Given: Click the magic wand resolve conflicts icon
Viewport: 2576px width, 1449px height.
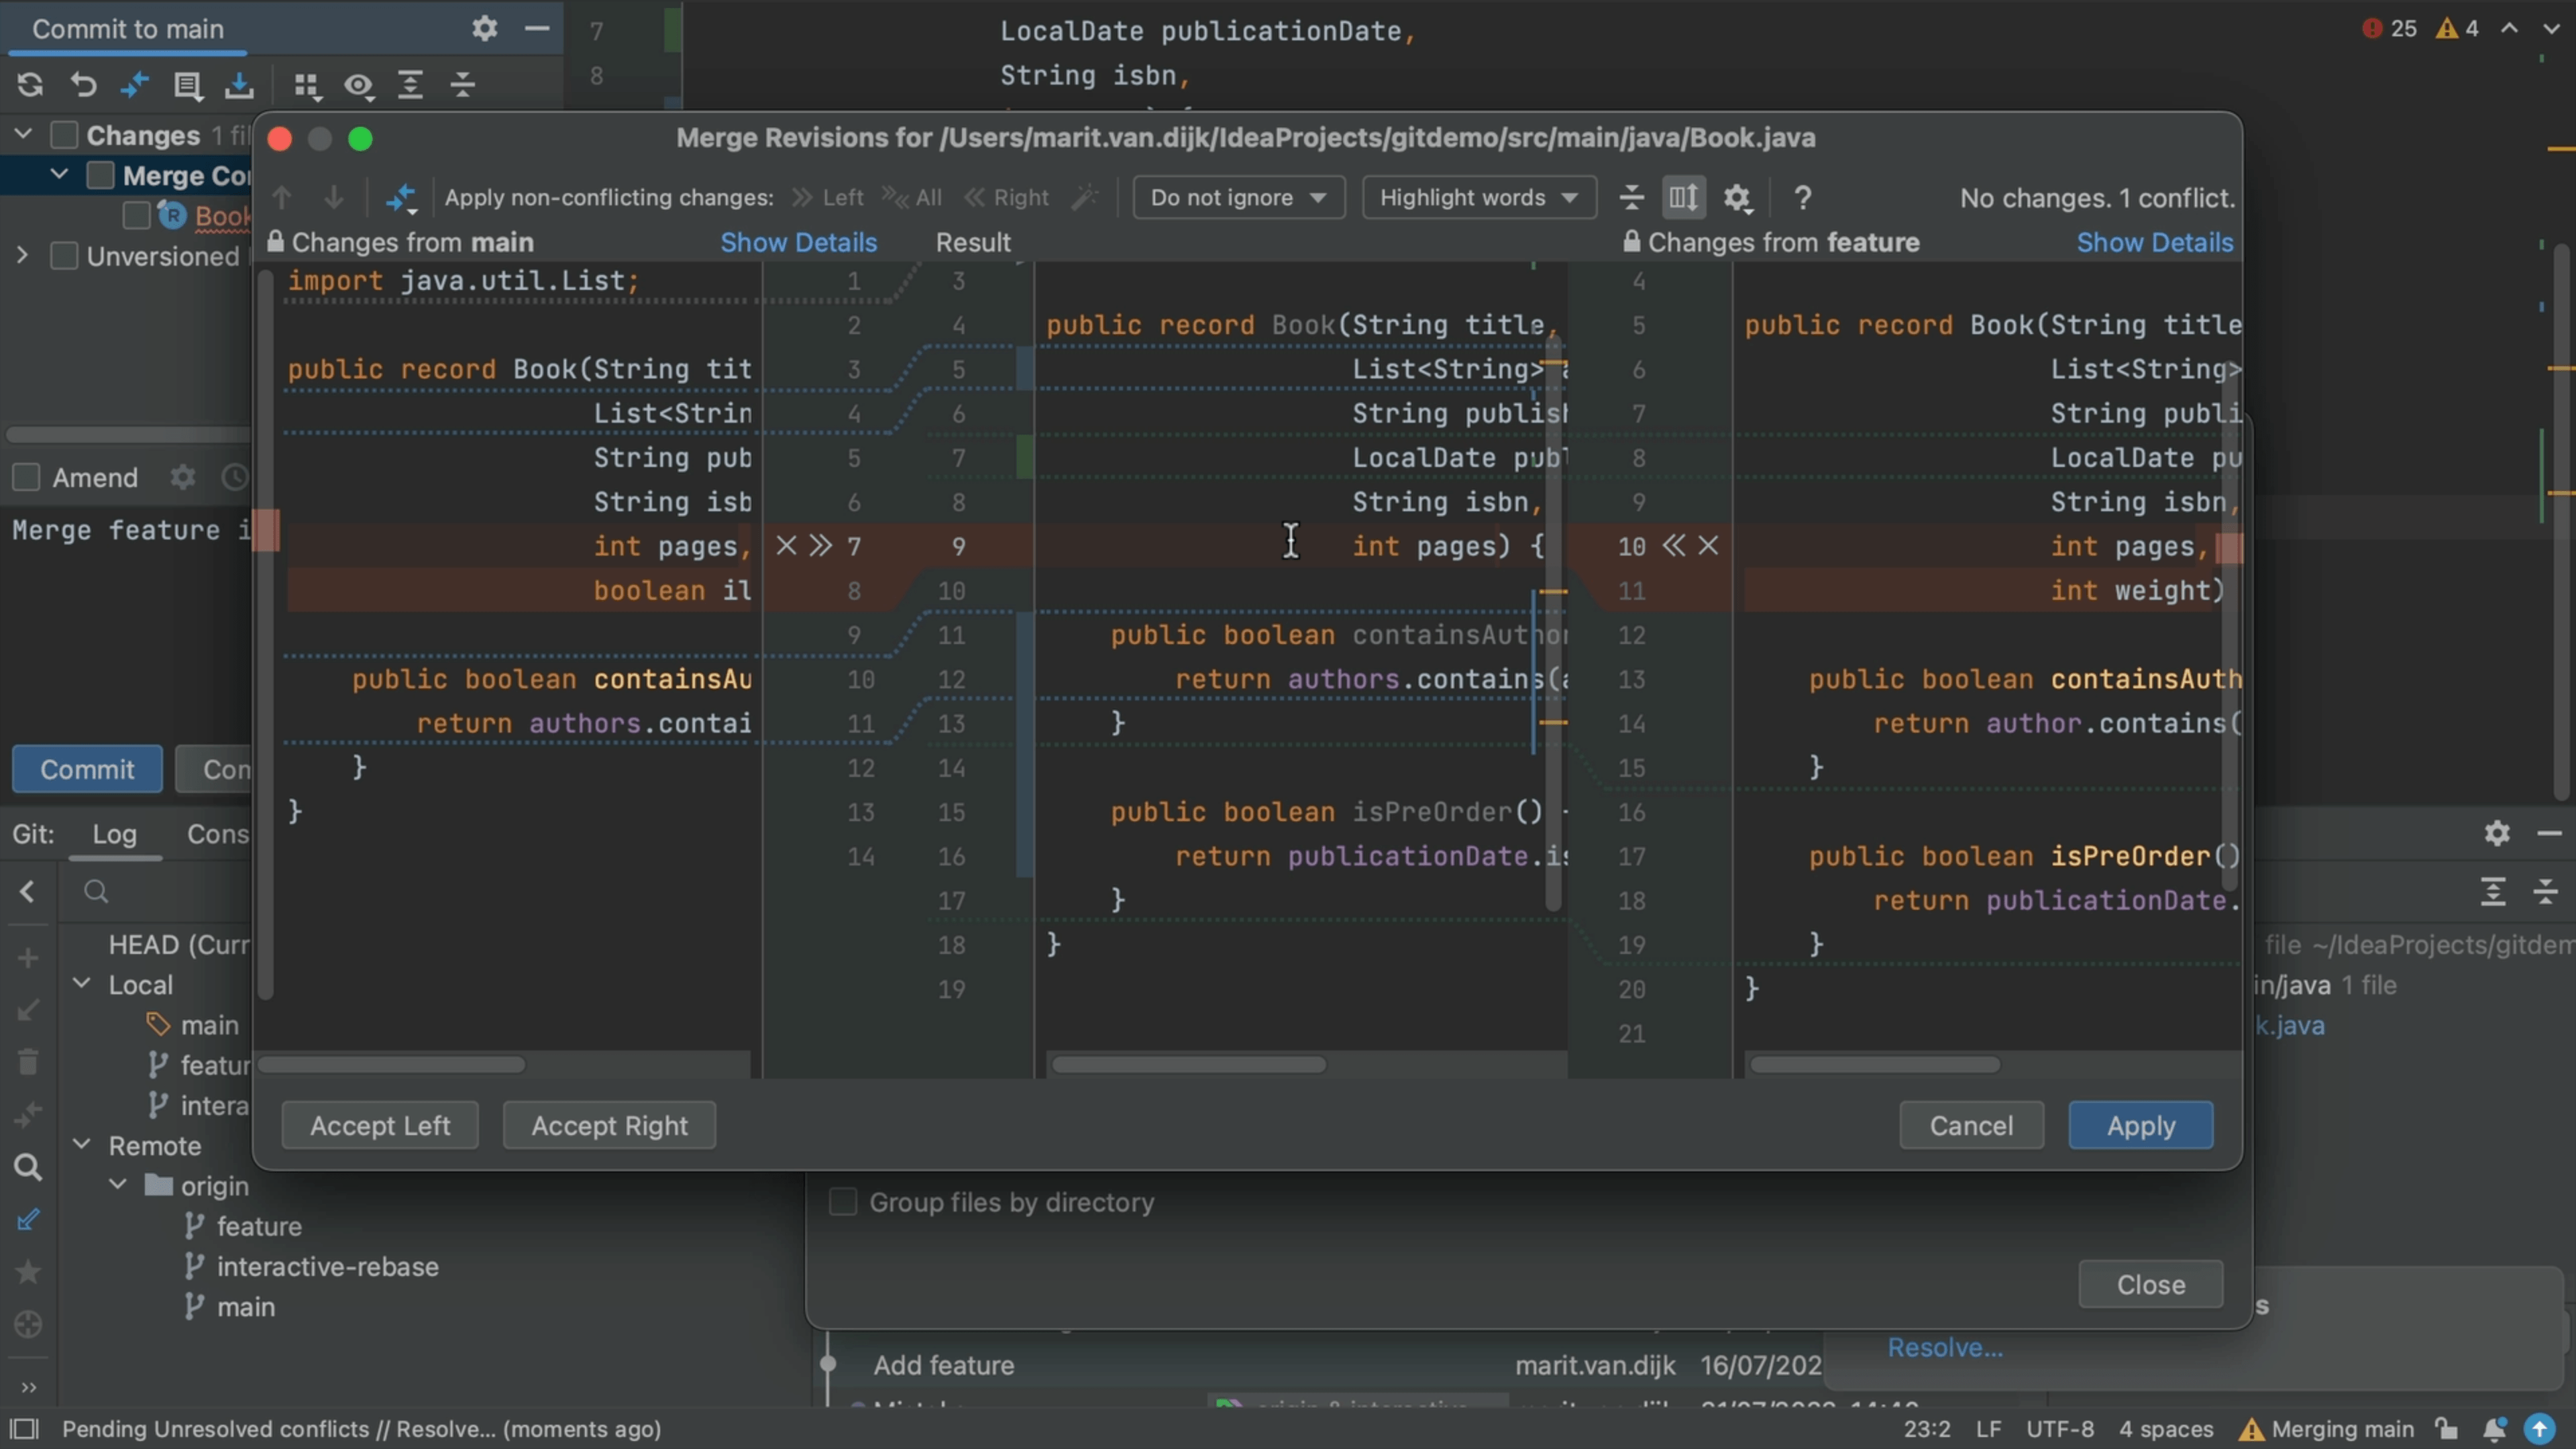Looking at the screenshot, I should click(1084, 197).
